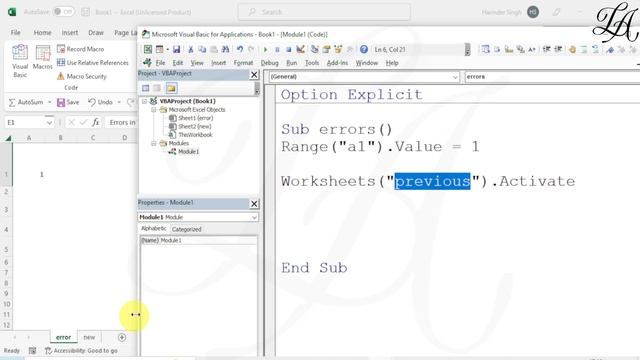The image size is (640, 360).
Task: Click the Insert UserForm toolbar icon
Action: coord(159,49)
